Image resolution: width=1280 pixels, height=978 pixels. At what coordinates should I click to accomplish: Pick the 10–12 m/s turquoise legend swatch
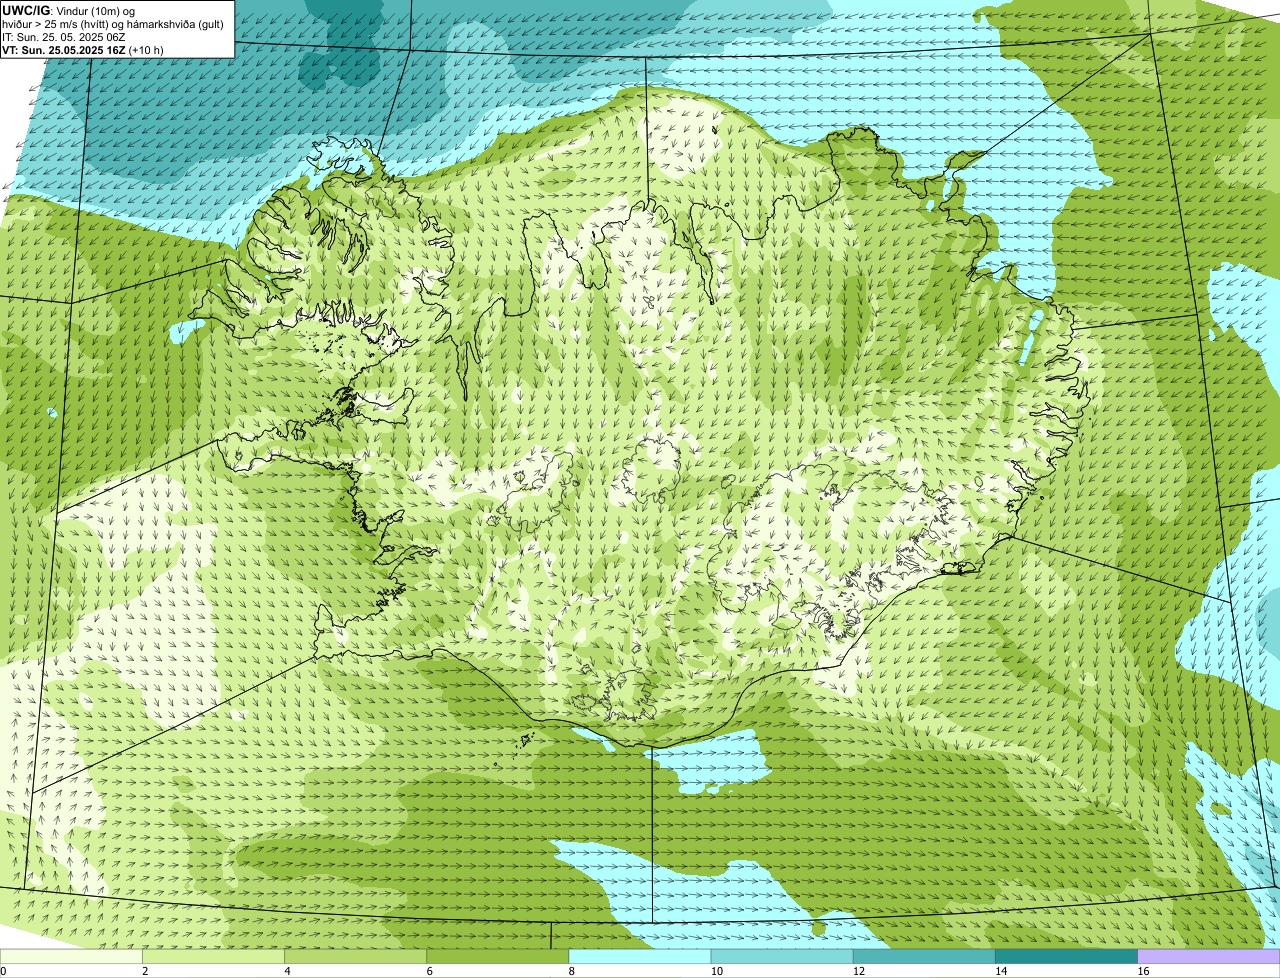click(783, 956)
